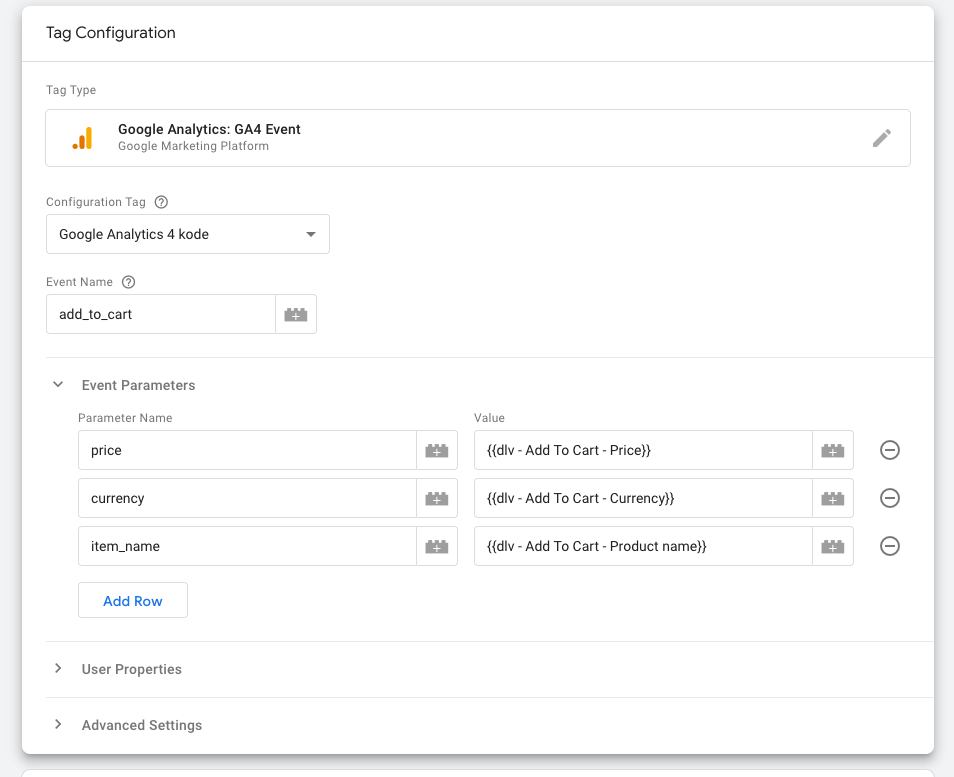Insert variable for Price value field
This screenshot has width=954, height=777.
832,450
